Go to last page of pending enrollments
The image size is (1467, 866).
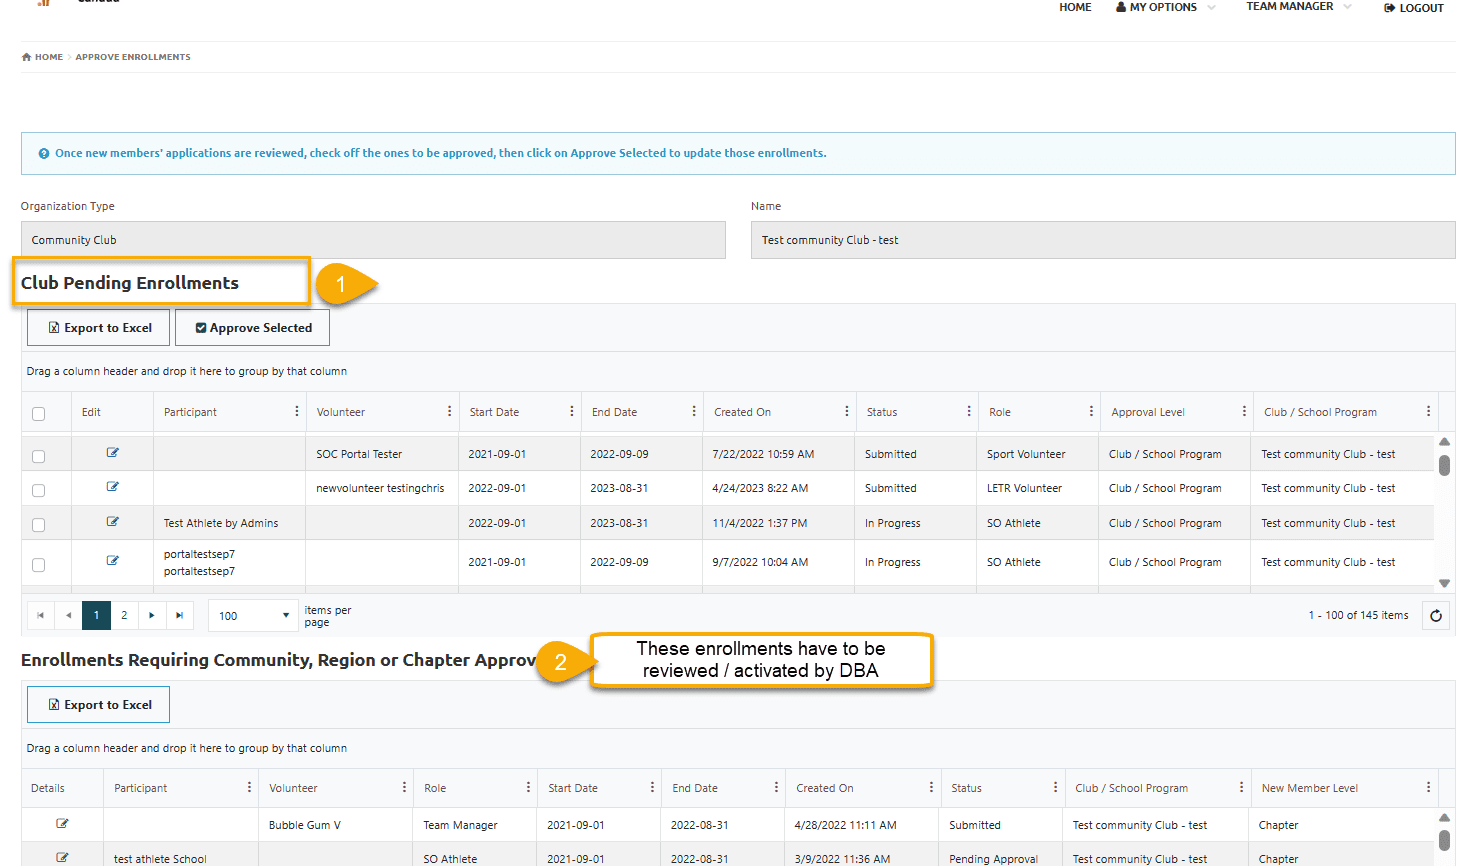(x=180, y=616)
